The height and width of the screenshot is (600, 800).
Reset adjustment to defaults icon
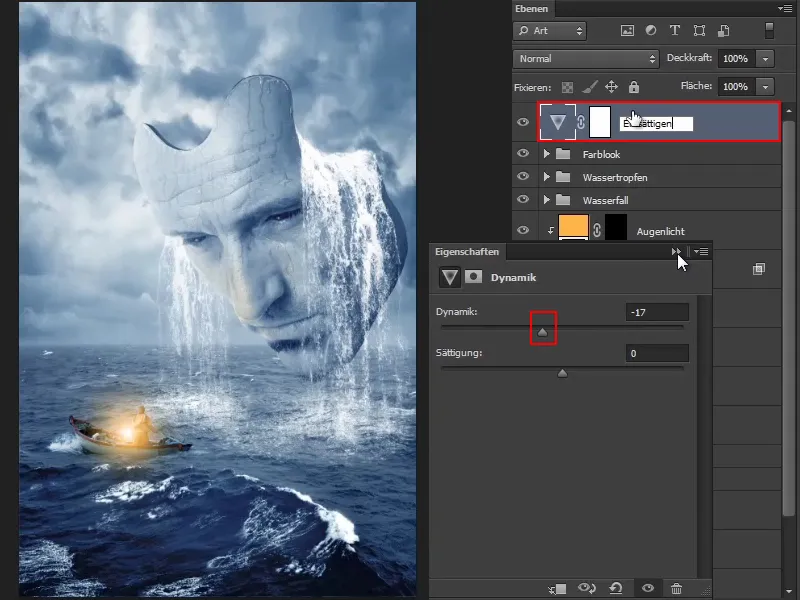(x=616, y=589)
